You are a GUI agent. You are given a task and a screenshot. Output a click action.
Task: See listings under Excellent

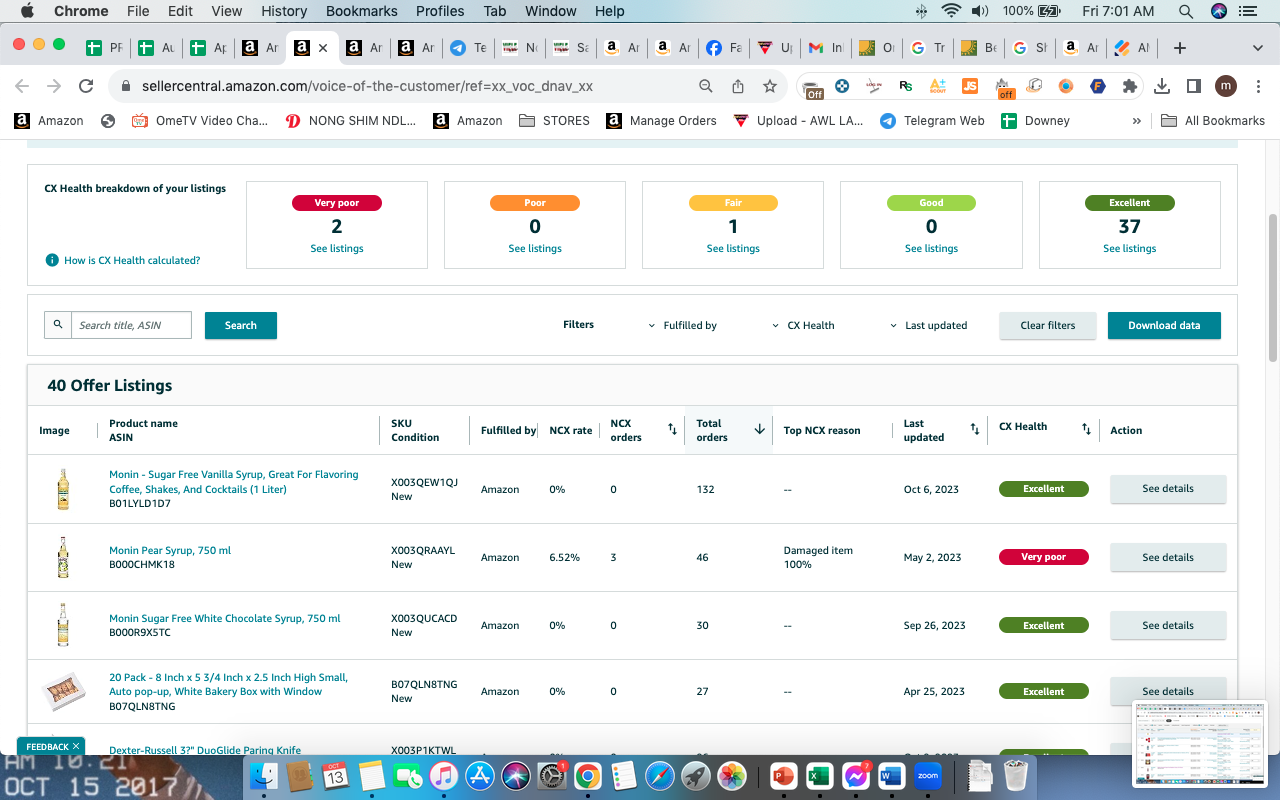1130,248
